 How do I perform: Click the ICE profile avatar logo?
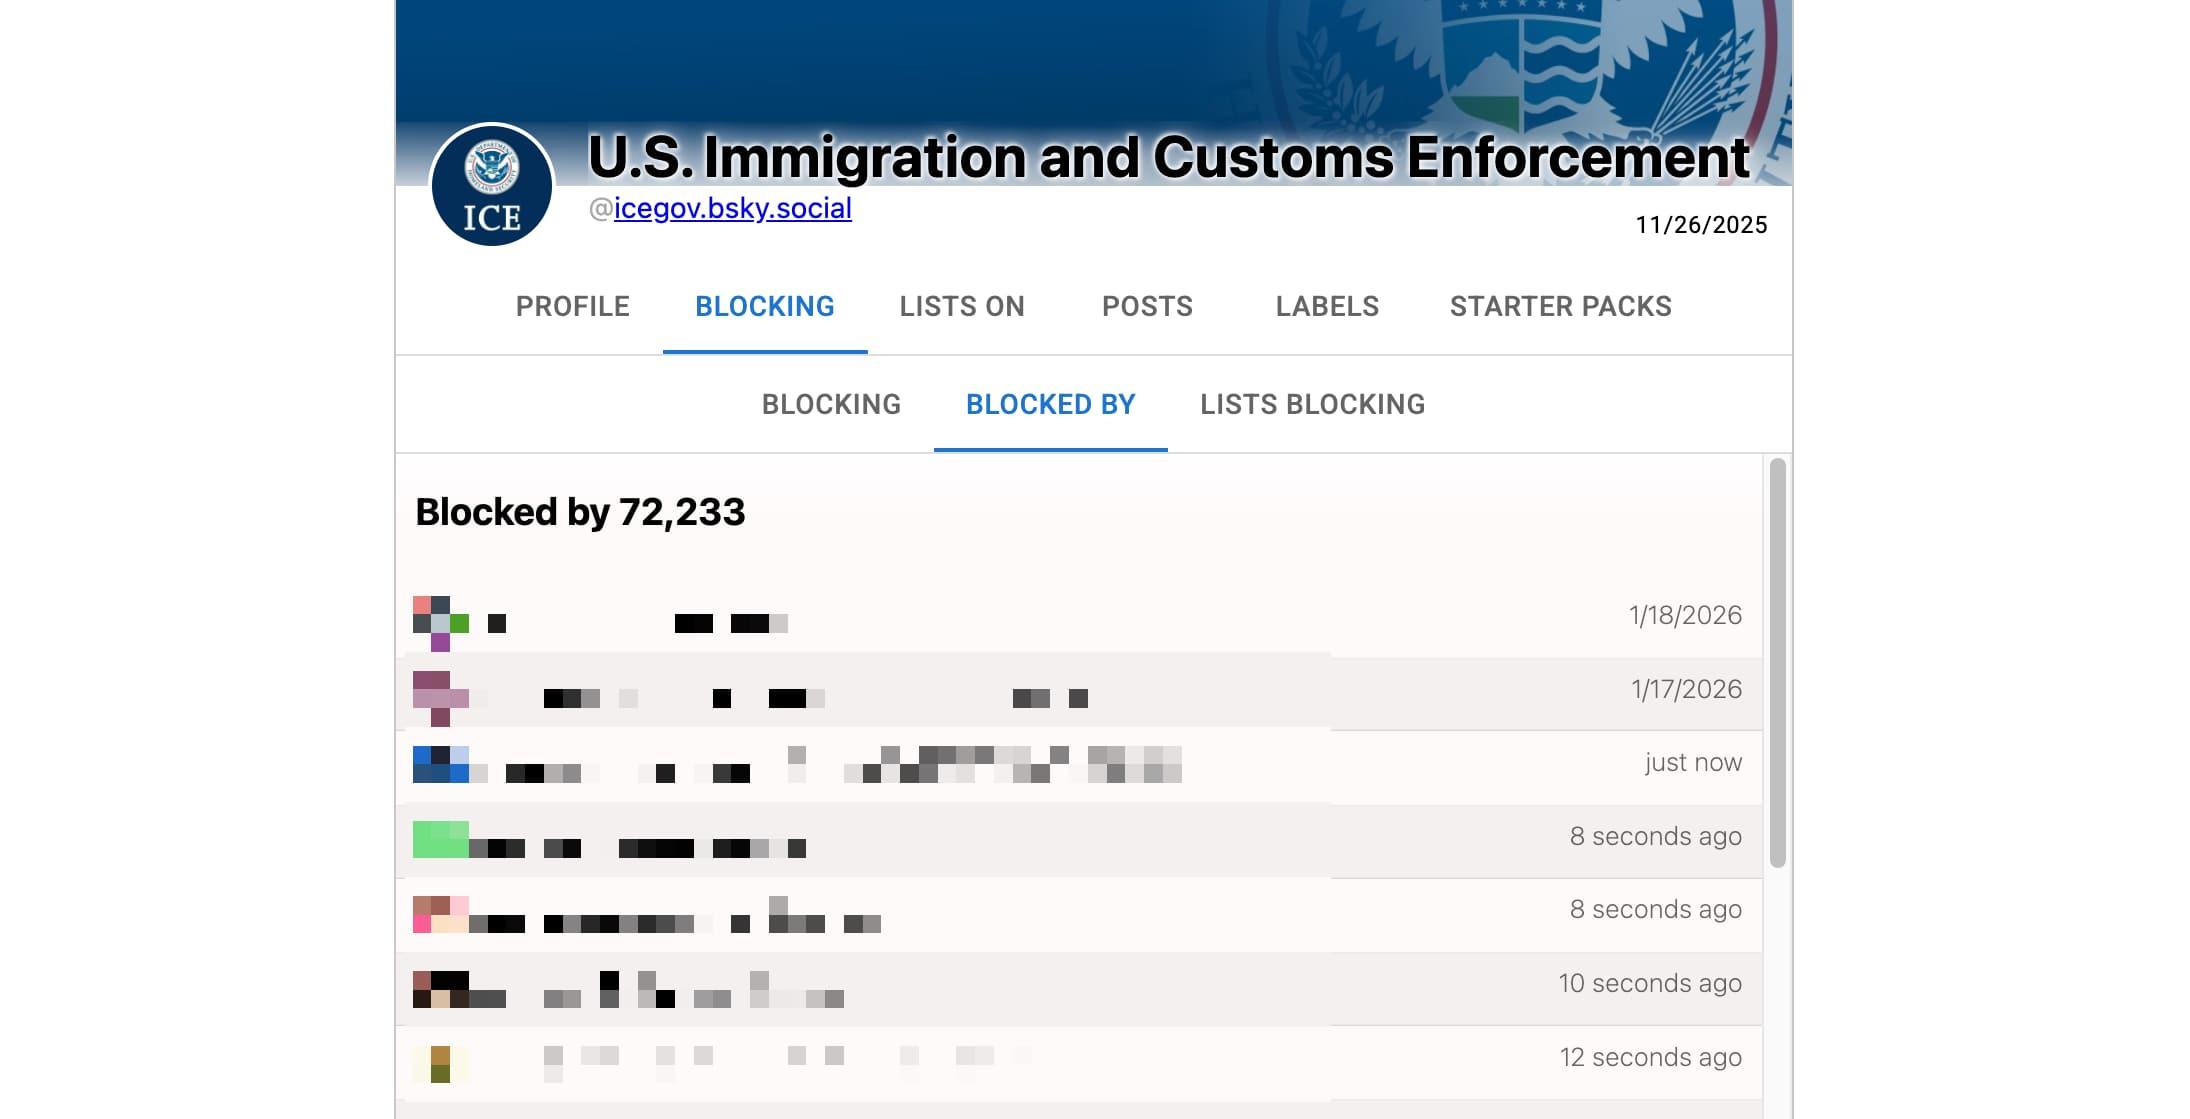point(491,186)
